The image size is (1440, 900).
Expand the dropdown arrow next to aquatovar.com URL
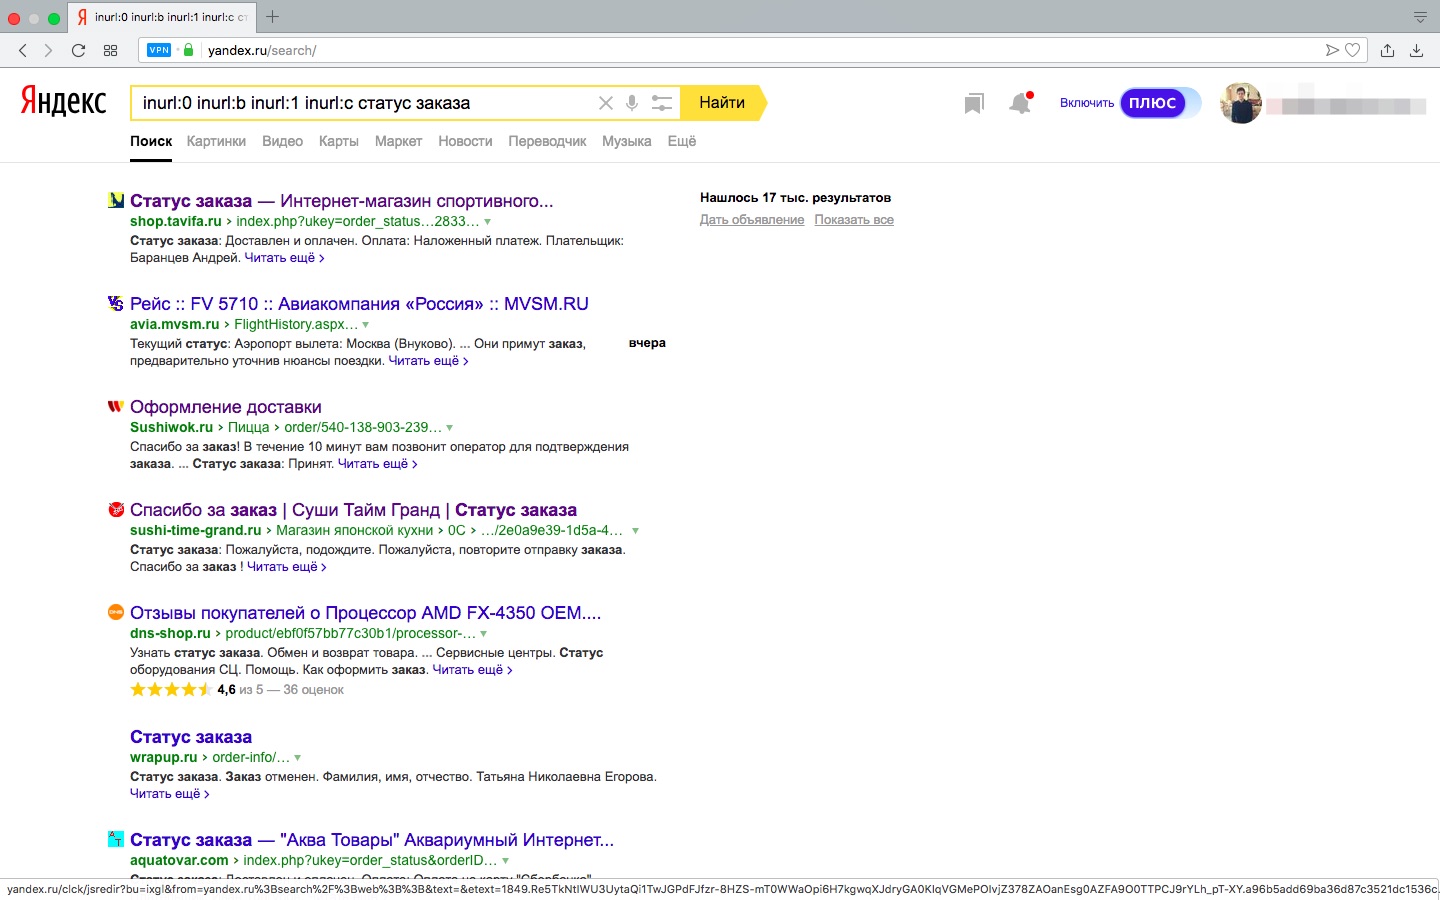[x=505, y=861]
